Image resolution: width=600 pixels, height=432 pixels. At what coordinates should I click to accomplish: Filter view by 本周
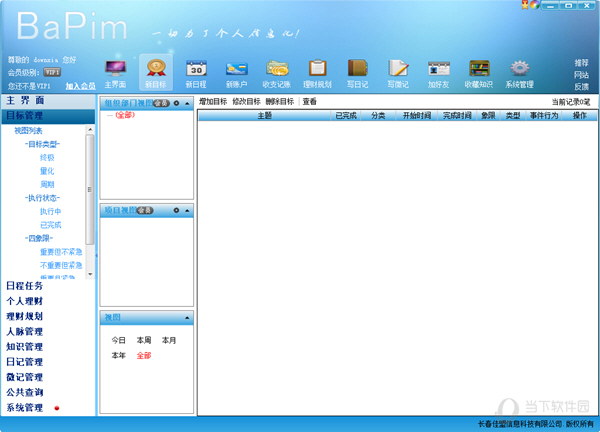click(x=144, y=340)
